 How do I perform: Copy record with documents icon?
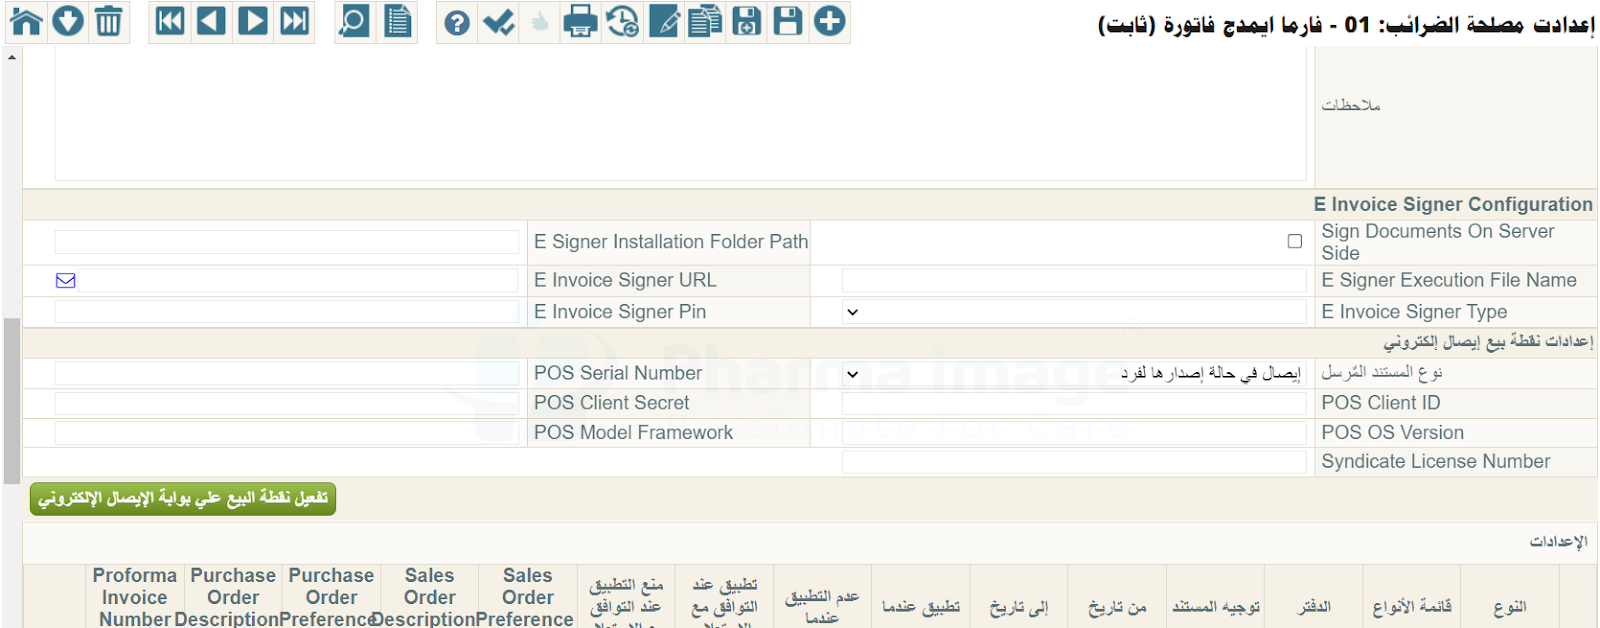[x=705, y=21]
